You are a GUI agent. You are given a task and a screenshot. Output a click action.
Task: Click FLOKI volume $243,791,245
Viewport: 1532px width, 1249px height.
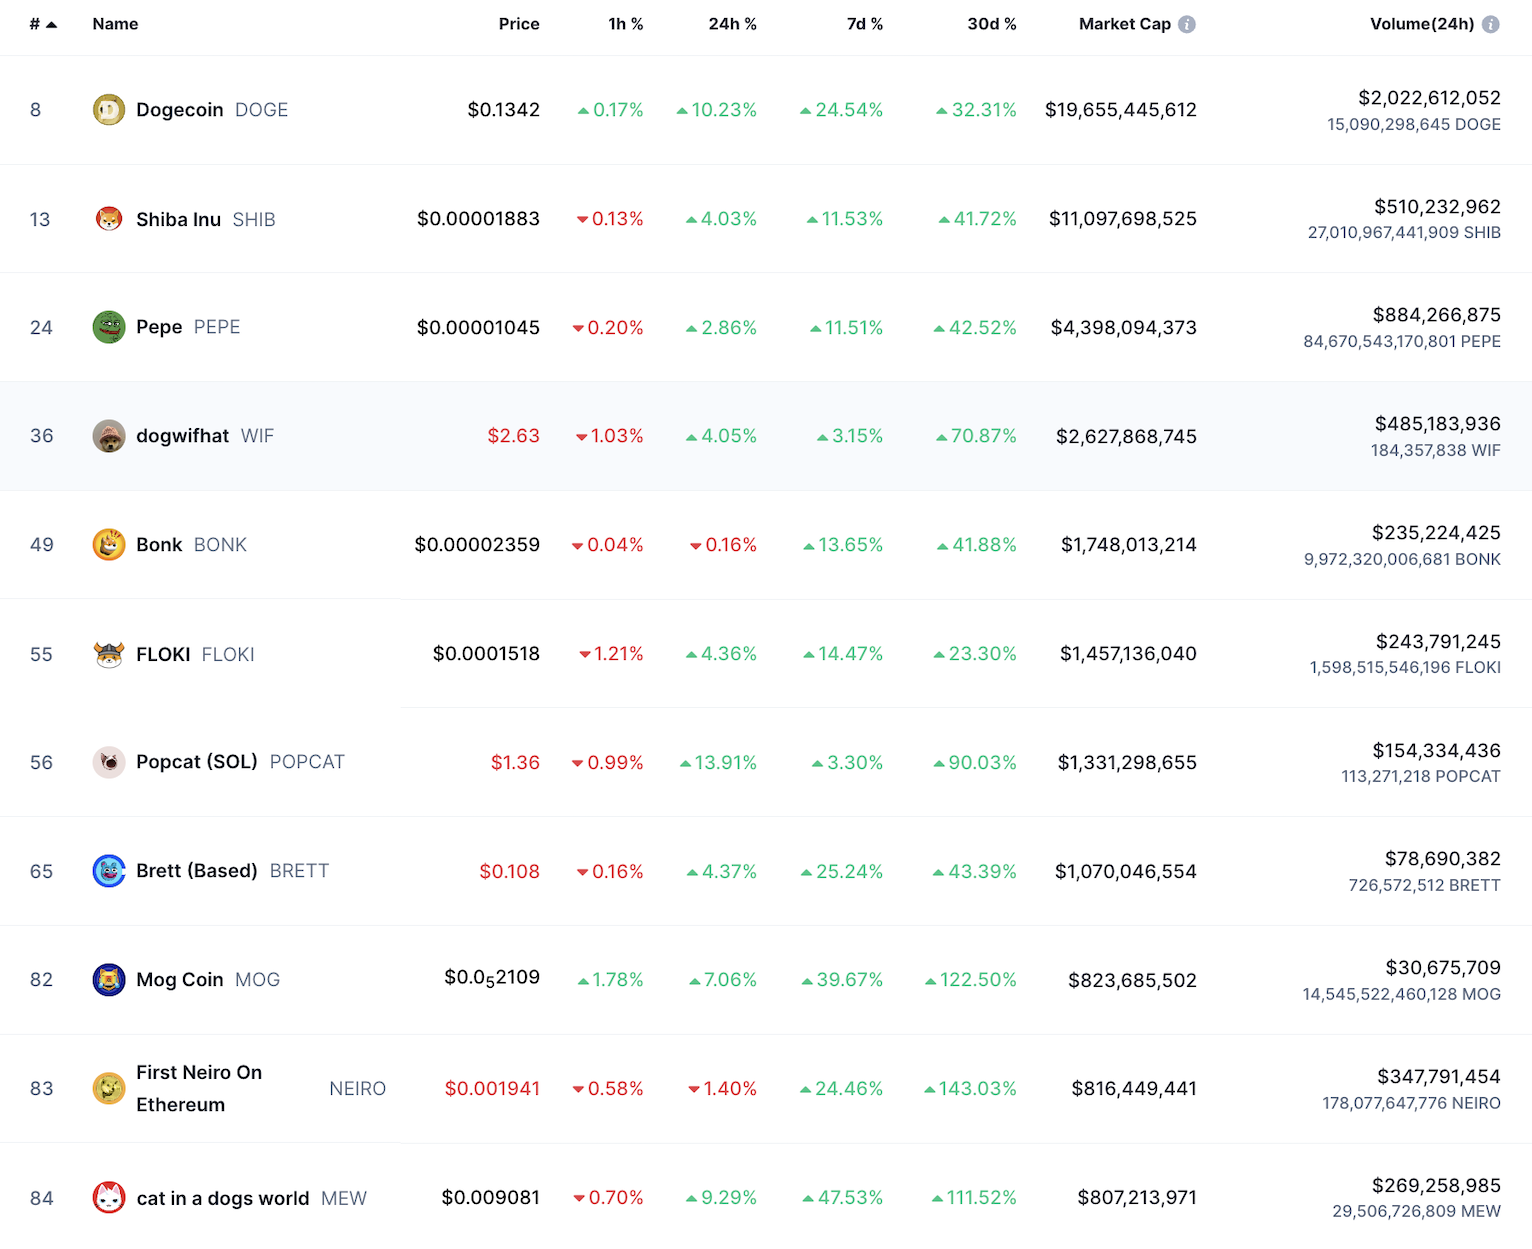pyautogui.click(x=1439, y=642)
